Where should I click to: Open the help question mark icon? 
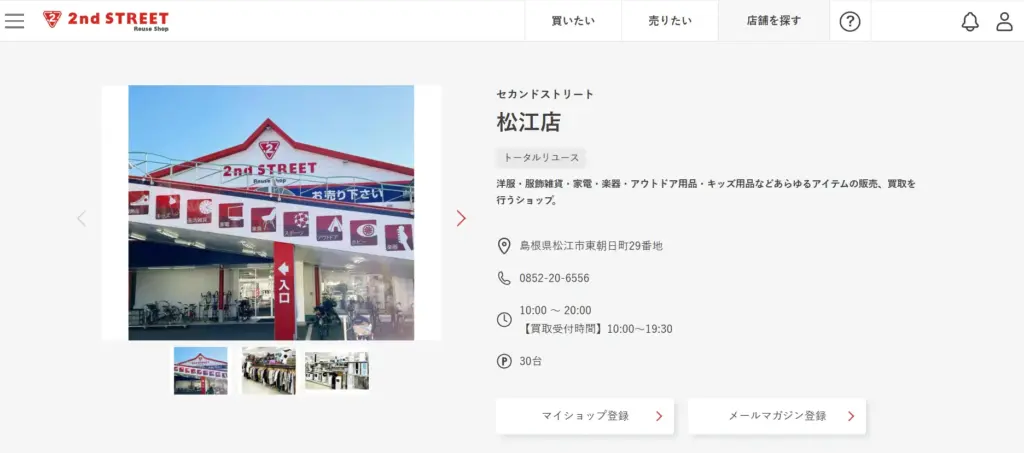[x=850, y=22]
